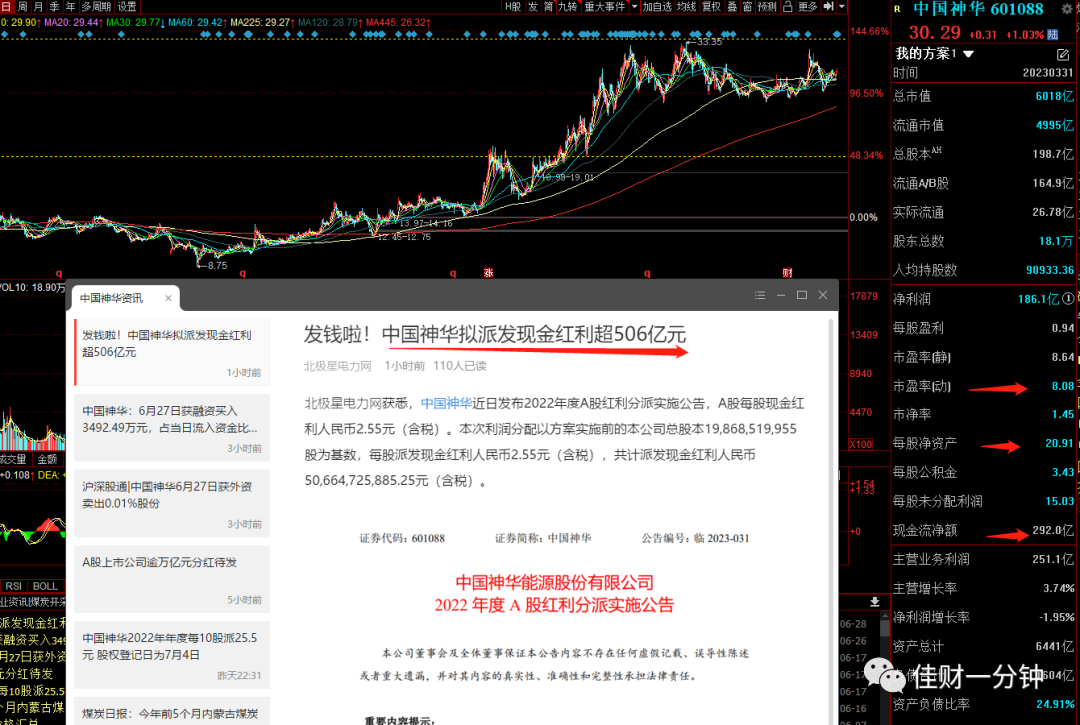The image size is (1080, 725).
Task: Click the 现金流净额 292.0亿 row
Action: click(983, 530)
